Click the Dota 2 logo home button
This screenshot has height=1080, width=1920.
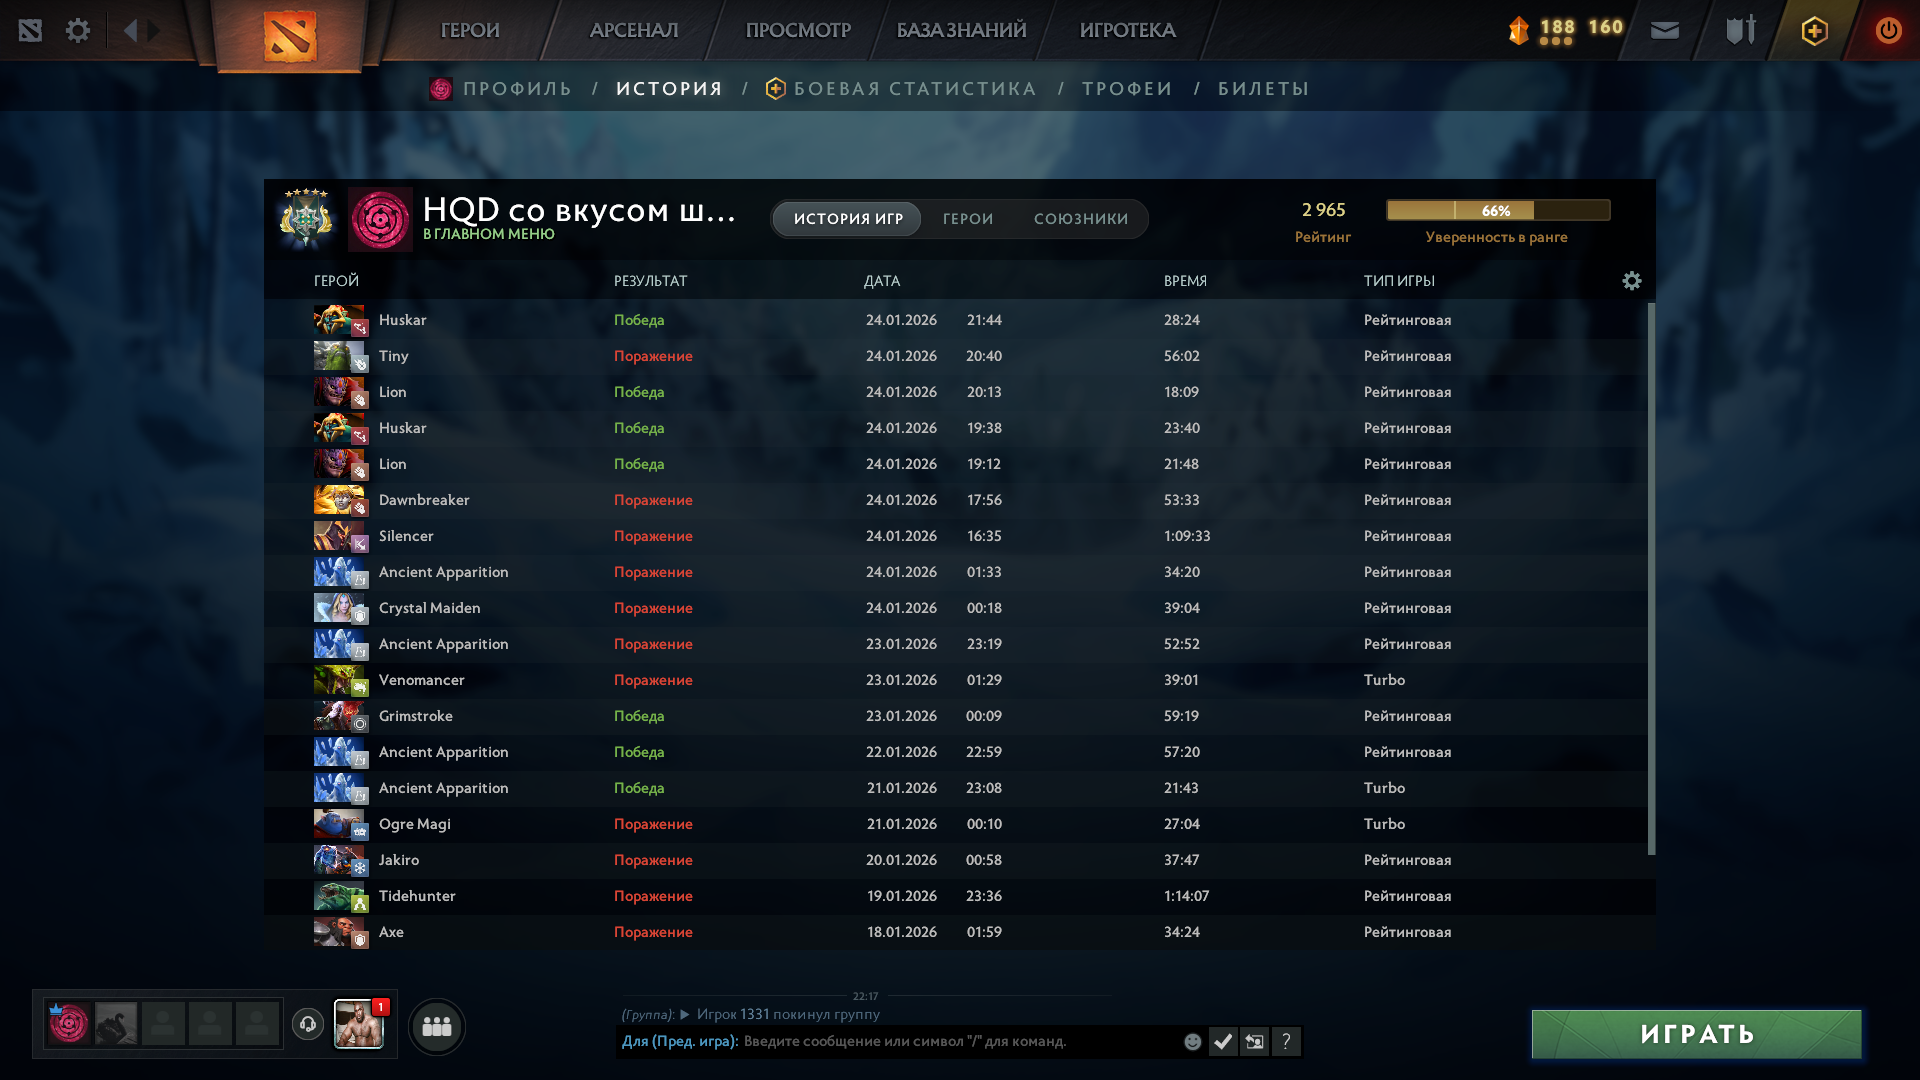pos(290,36)
